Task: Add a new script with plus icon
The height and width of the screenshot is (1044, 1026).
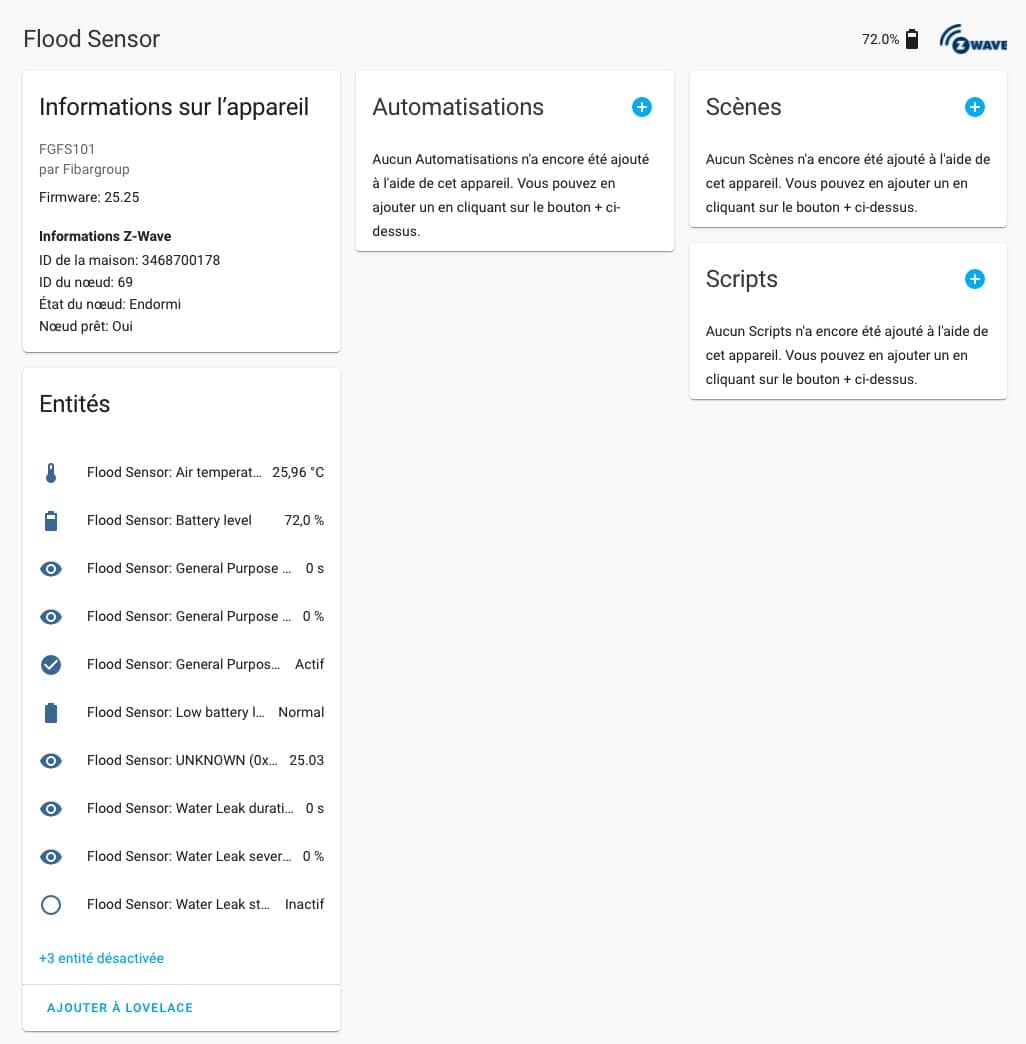Action: pyautogui.click(x=975, y=279)
